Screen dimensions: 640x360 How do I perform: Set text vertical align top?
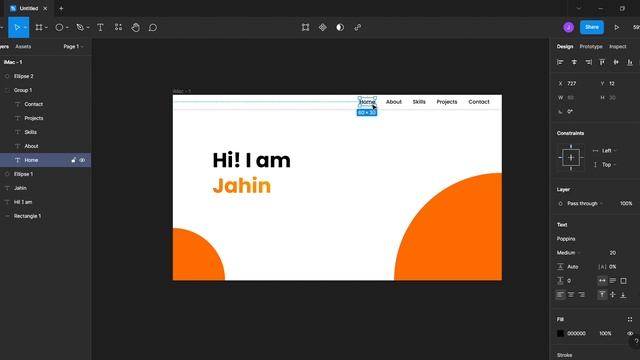[602, 294]
